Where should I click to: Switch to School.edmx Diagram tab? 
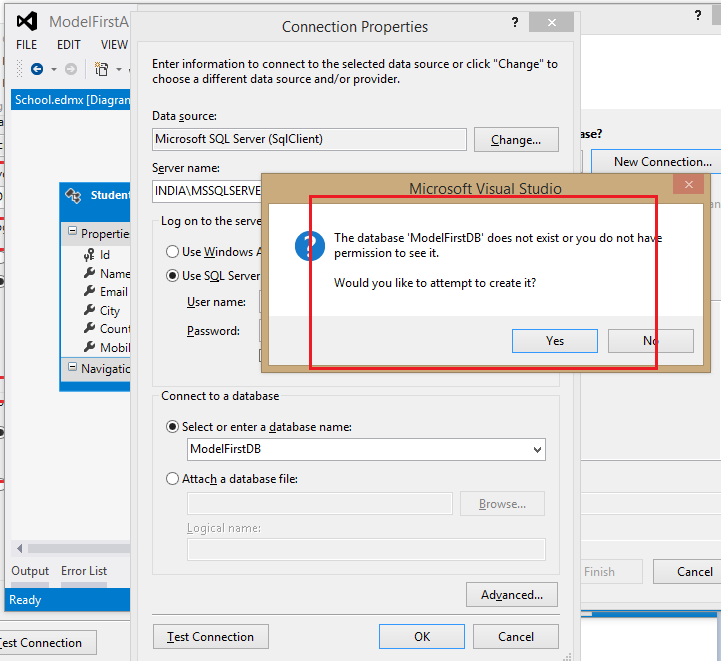tap(72, 100)
